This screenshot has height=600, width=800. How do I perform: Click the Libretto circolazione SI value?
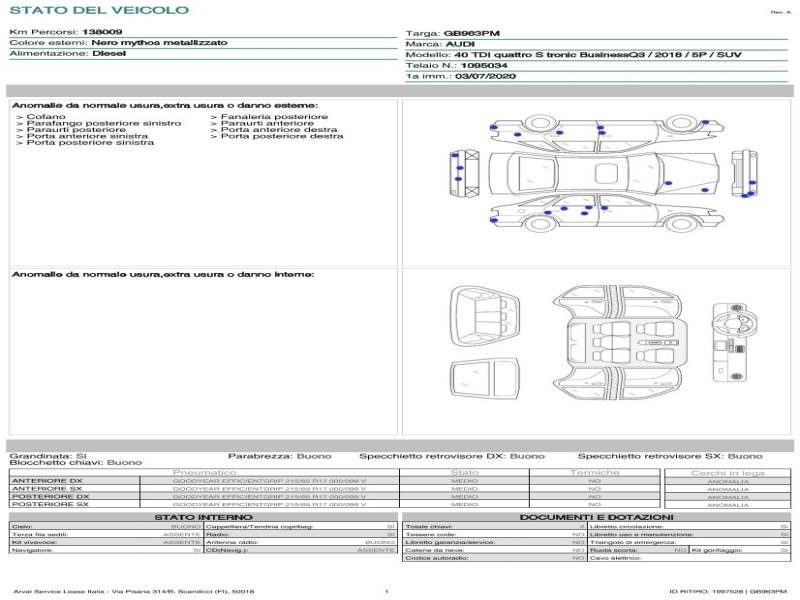pos(784,526)
